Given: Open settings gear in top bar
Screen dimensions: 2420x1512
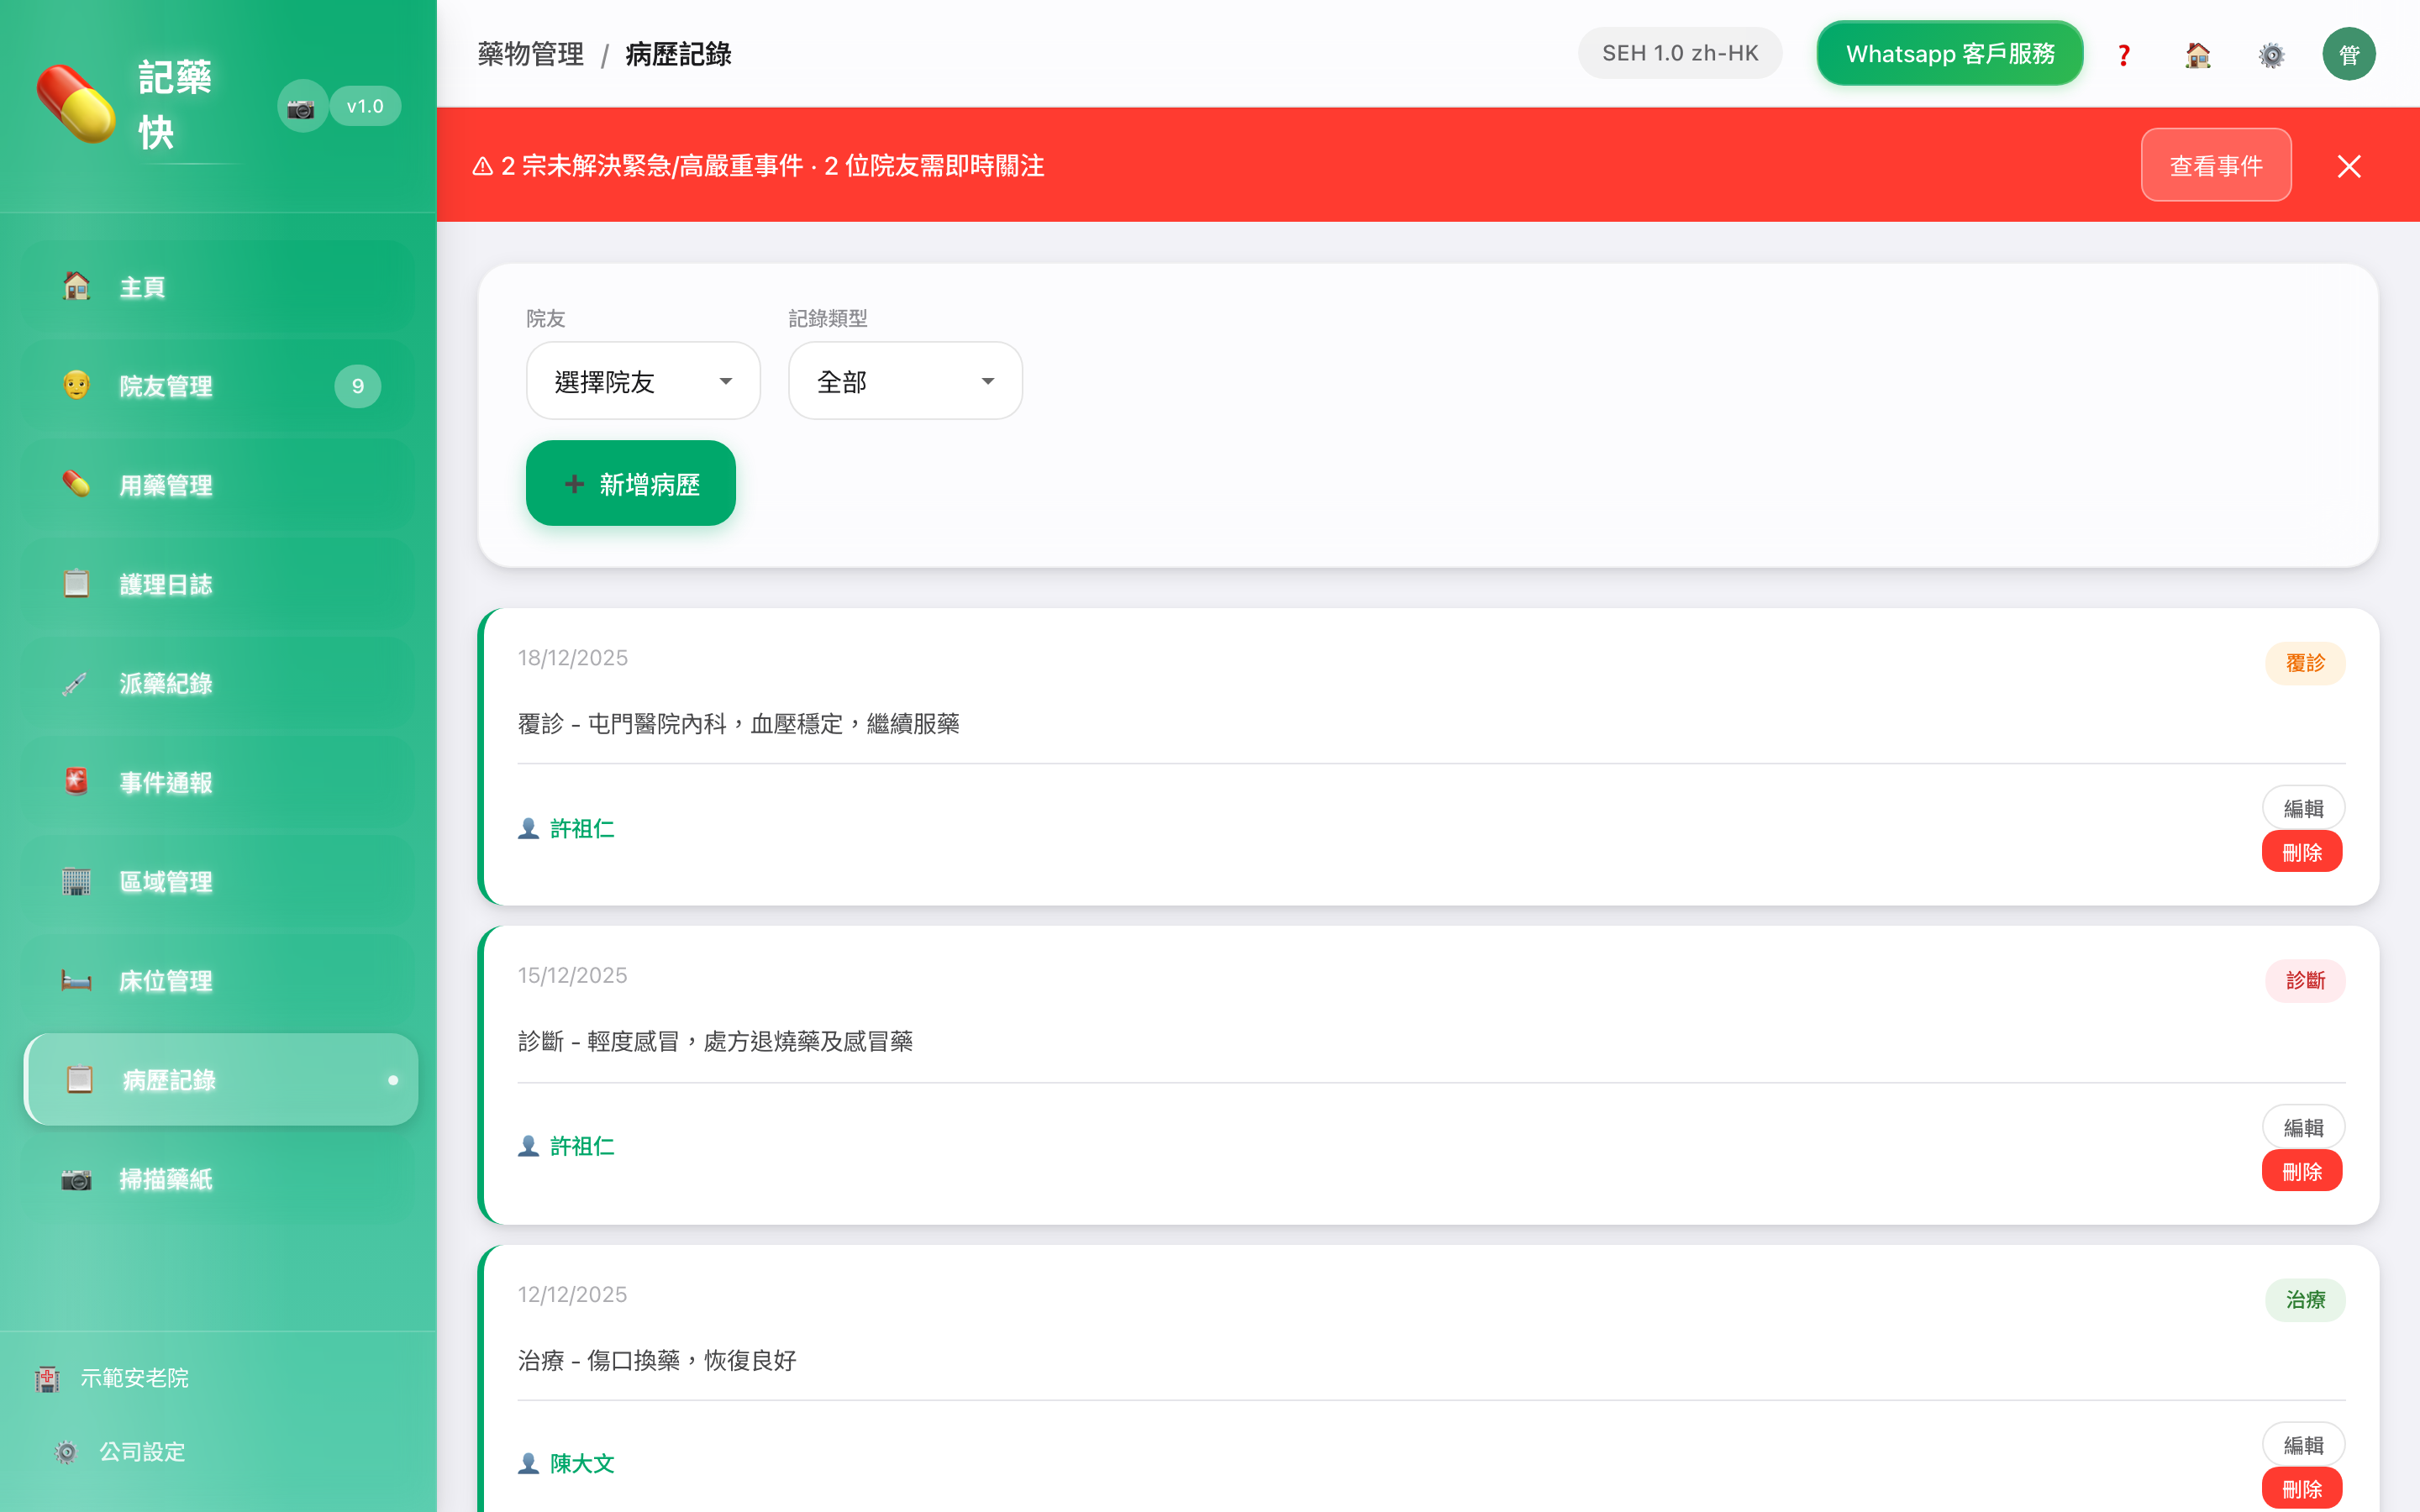Looking at the screenshot, I should point(2272,54).
